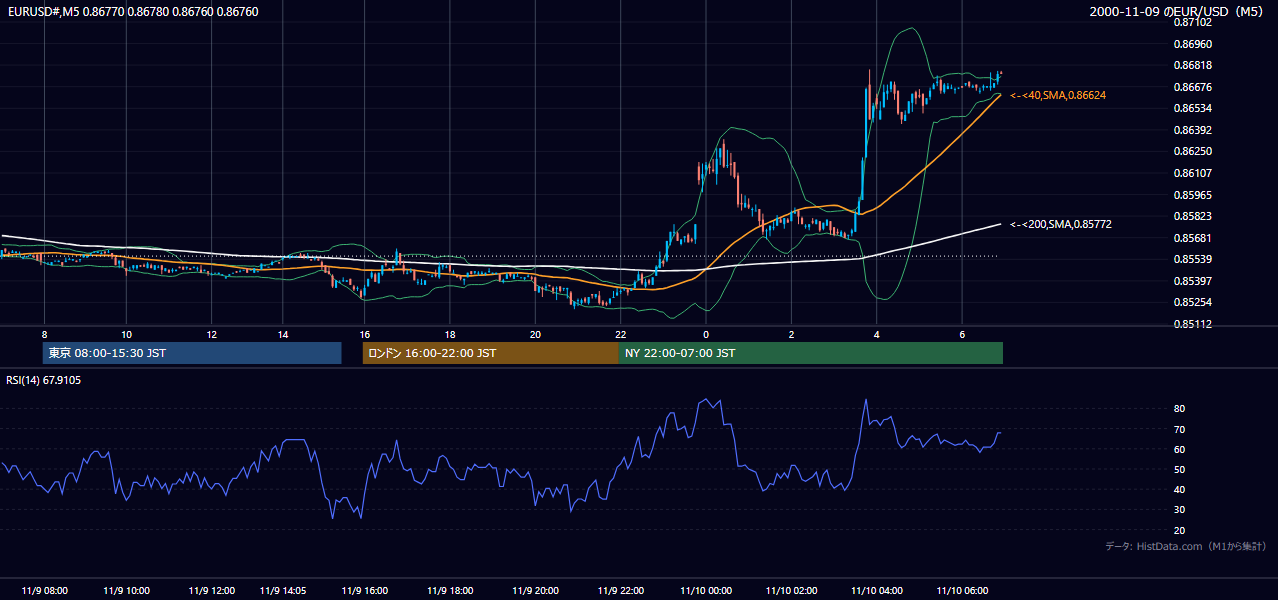
Task: Select the 200 SMA label reading 0.85772
Action: coord(1061,225)
